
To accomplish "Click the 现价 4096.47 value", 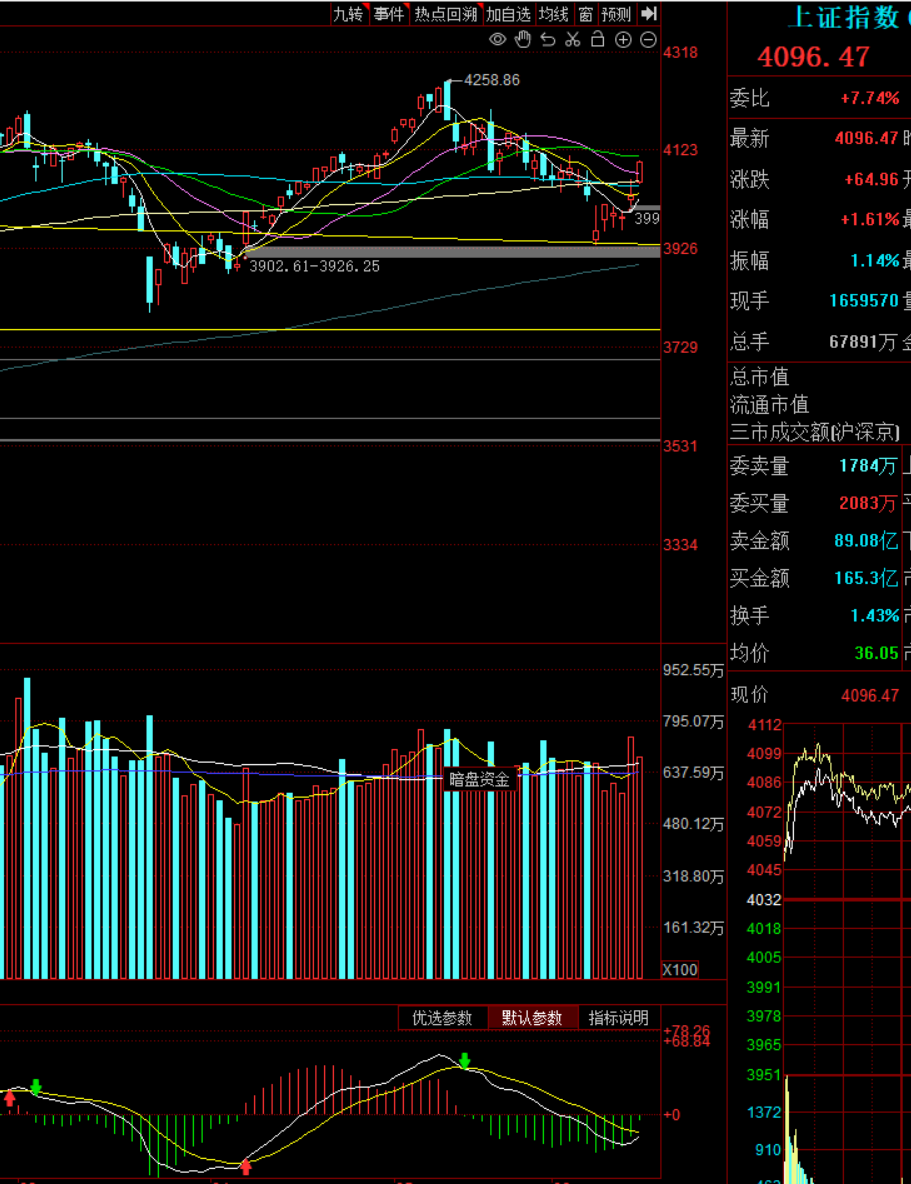I will pos(870,695).
